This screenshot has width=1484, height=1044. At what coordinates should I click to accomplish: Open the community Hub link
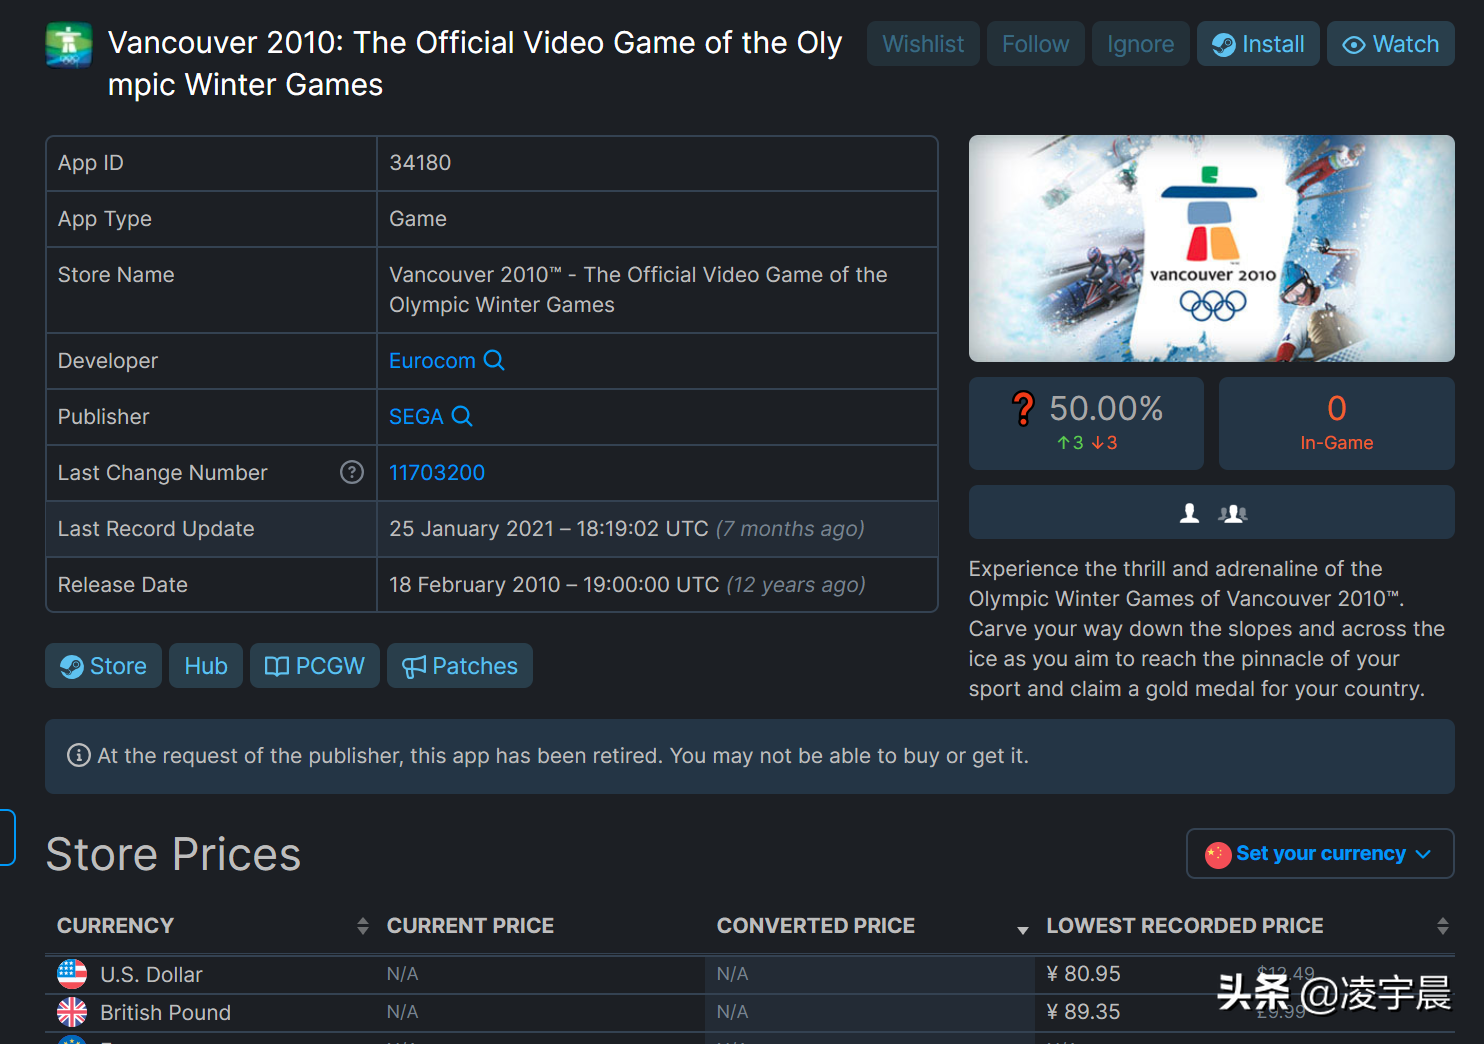click(x=206, y=666)
